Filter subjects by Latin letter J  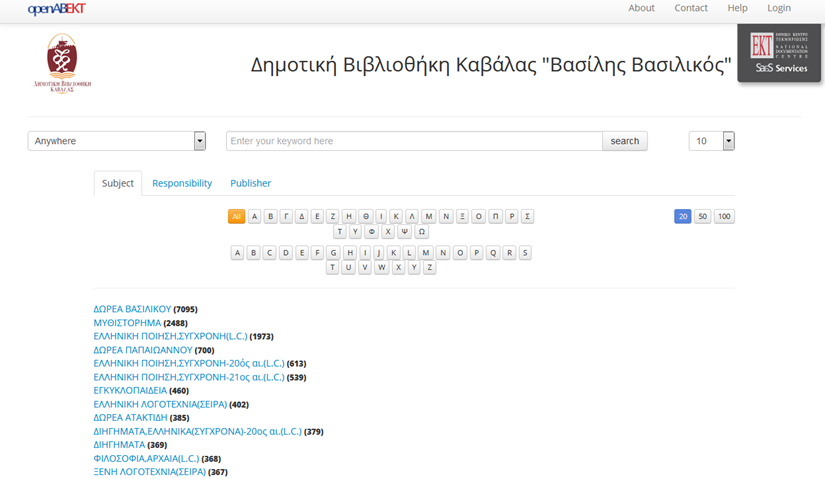click(x=378, y=253)
